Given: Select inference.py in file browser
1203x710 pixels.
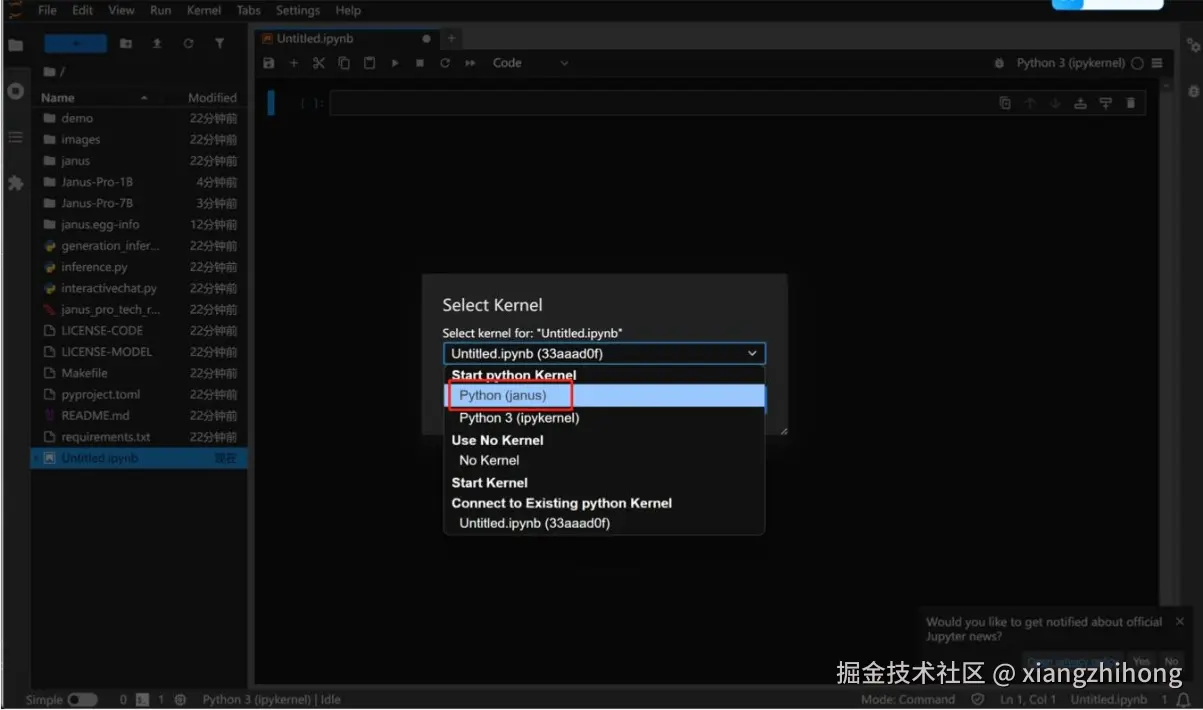Looking at the screenshot, I should [x=139, y=267].
